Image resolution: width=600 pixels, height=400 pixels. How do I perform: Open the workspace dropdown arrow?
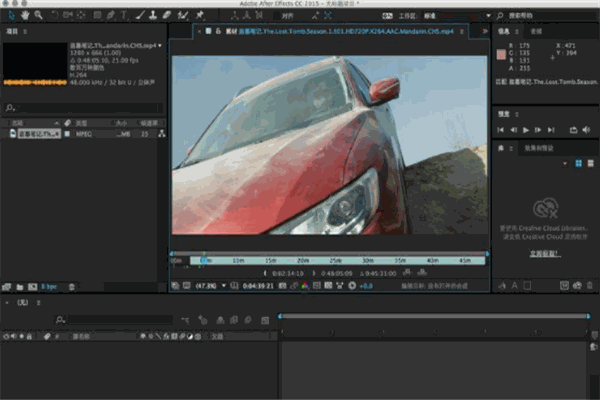(488, 16)
